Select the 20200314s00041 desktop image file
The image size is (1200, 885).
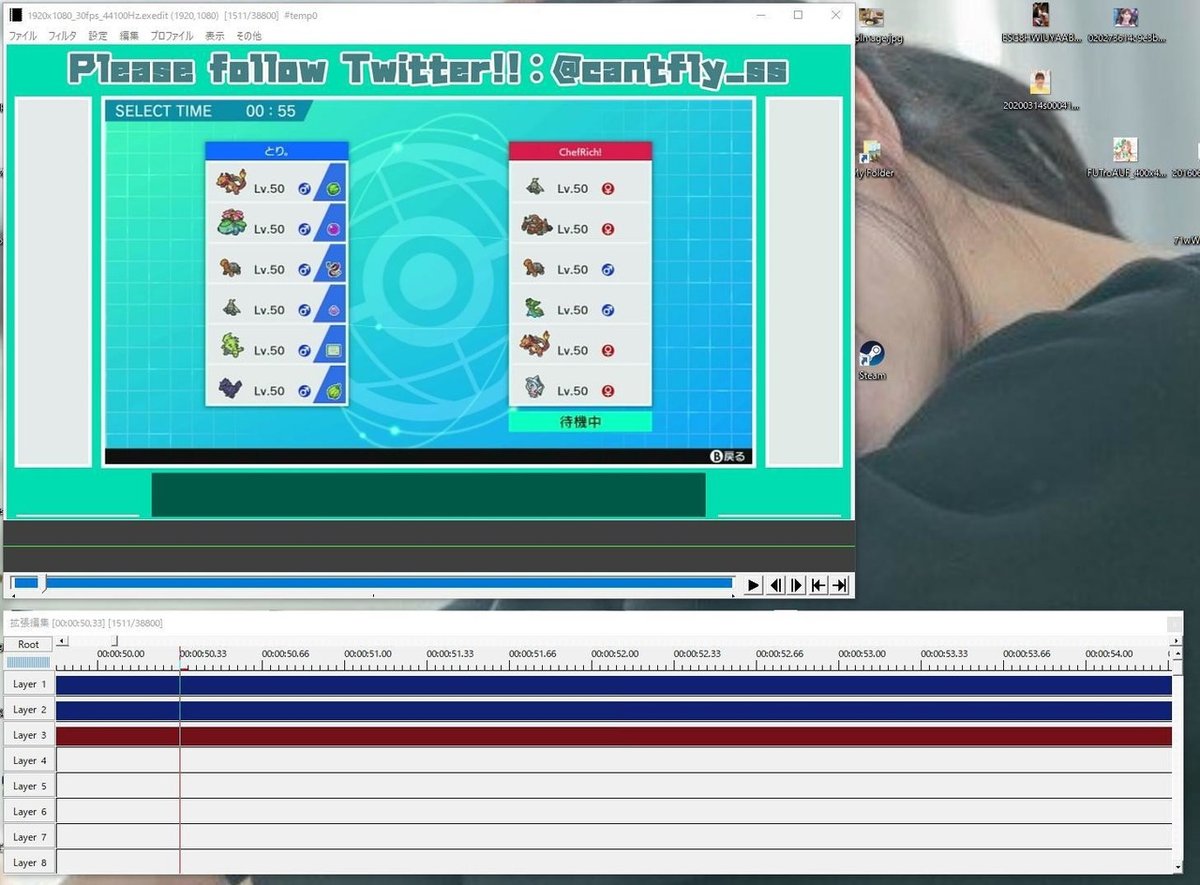1041,90
